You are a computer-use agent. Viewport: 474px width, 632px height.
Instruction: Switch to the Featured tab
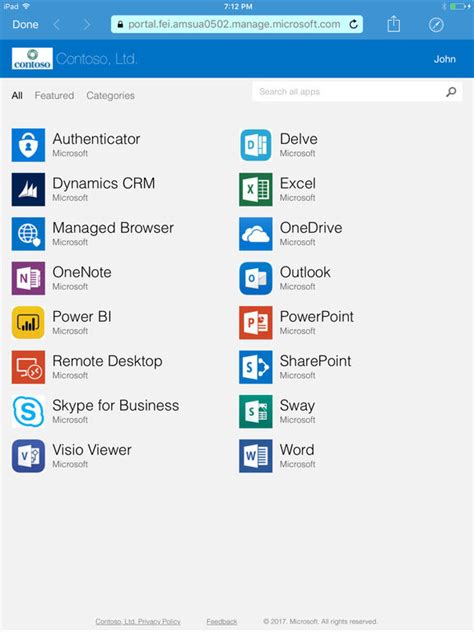(54, 96)
